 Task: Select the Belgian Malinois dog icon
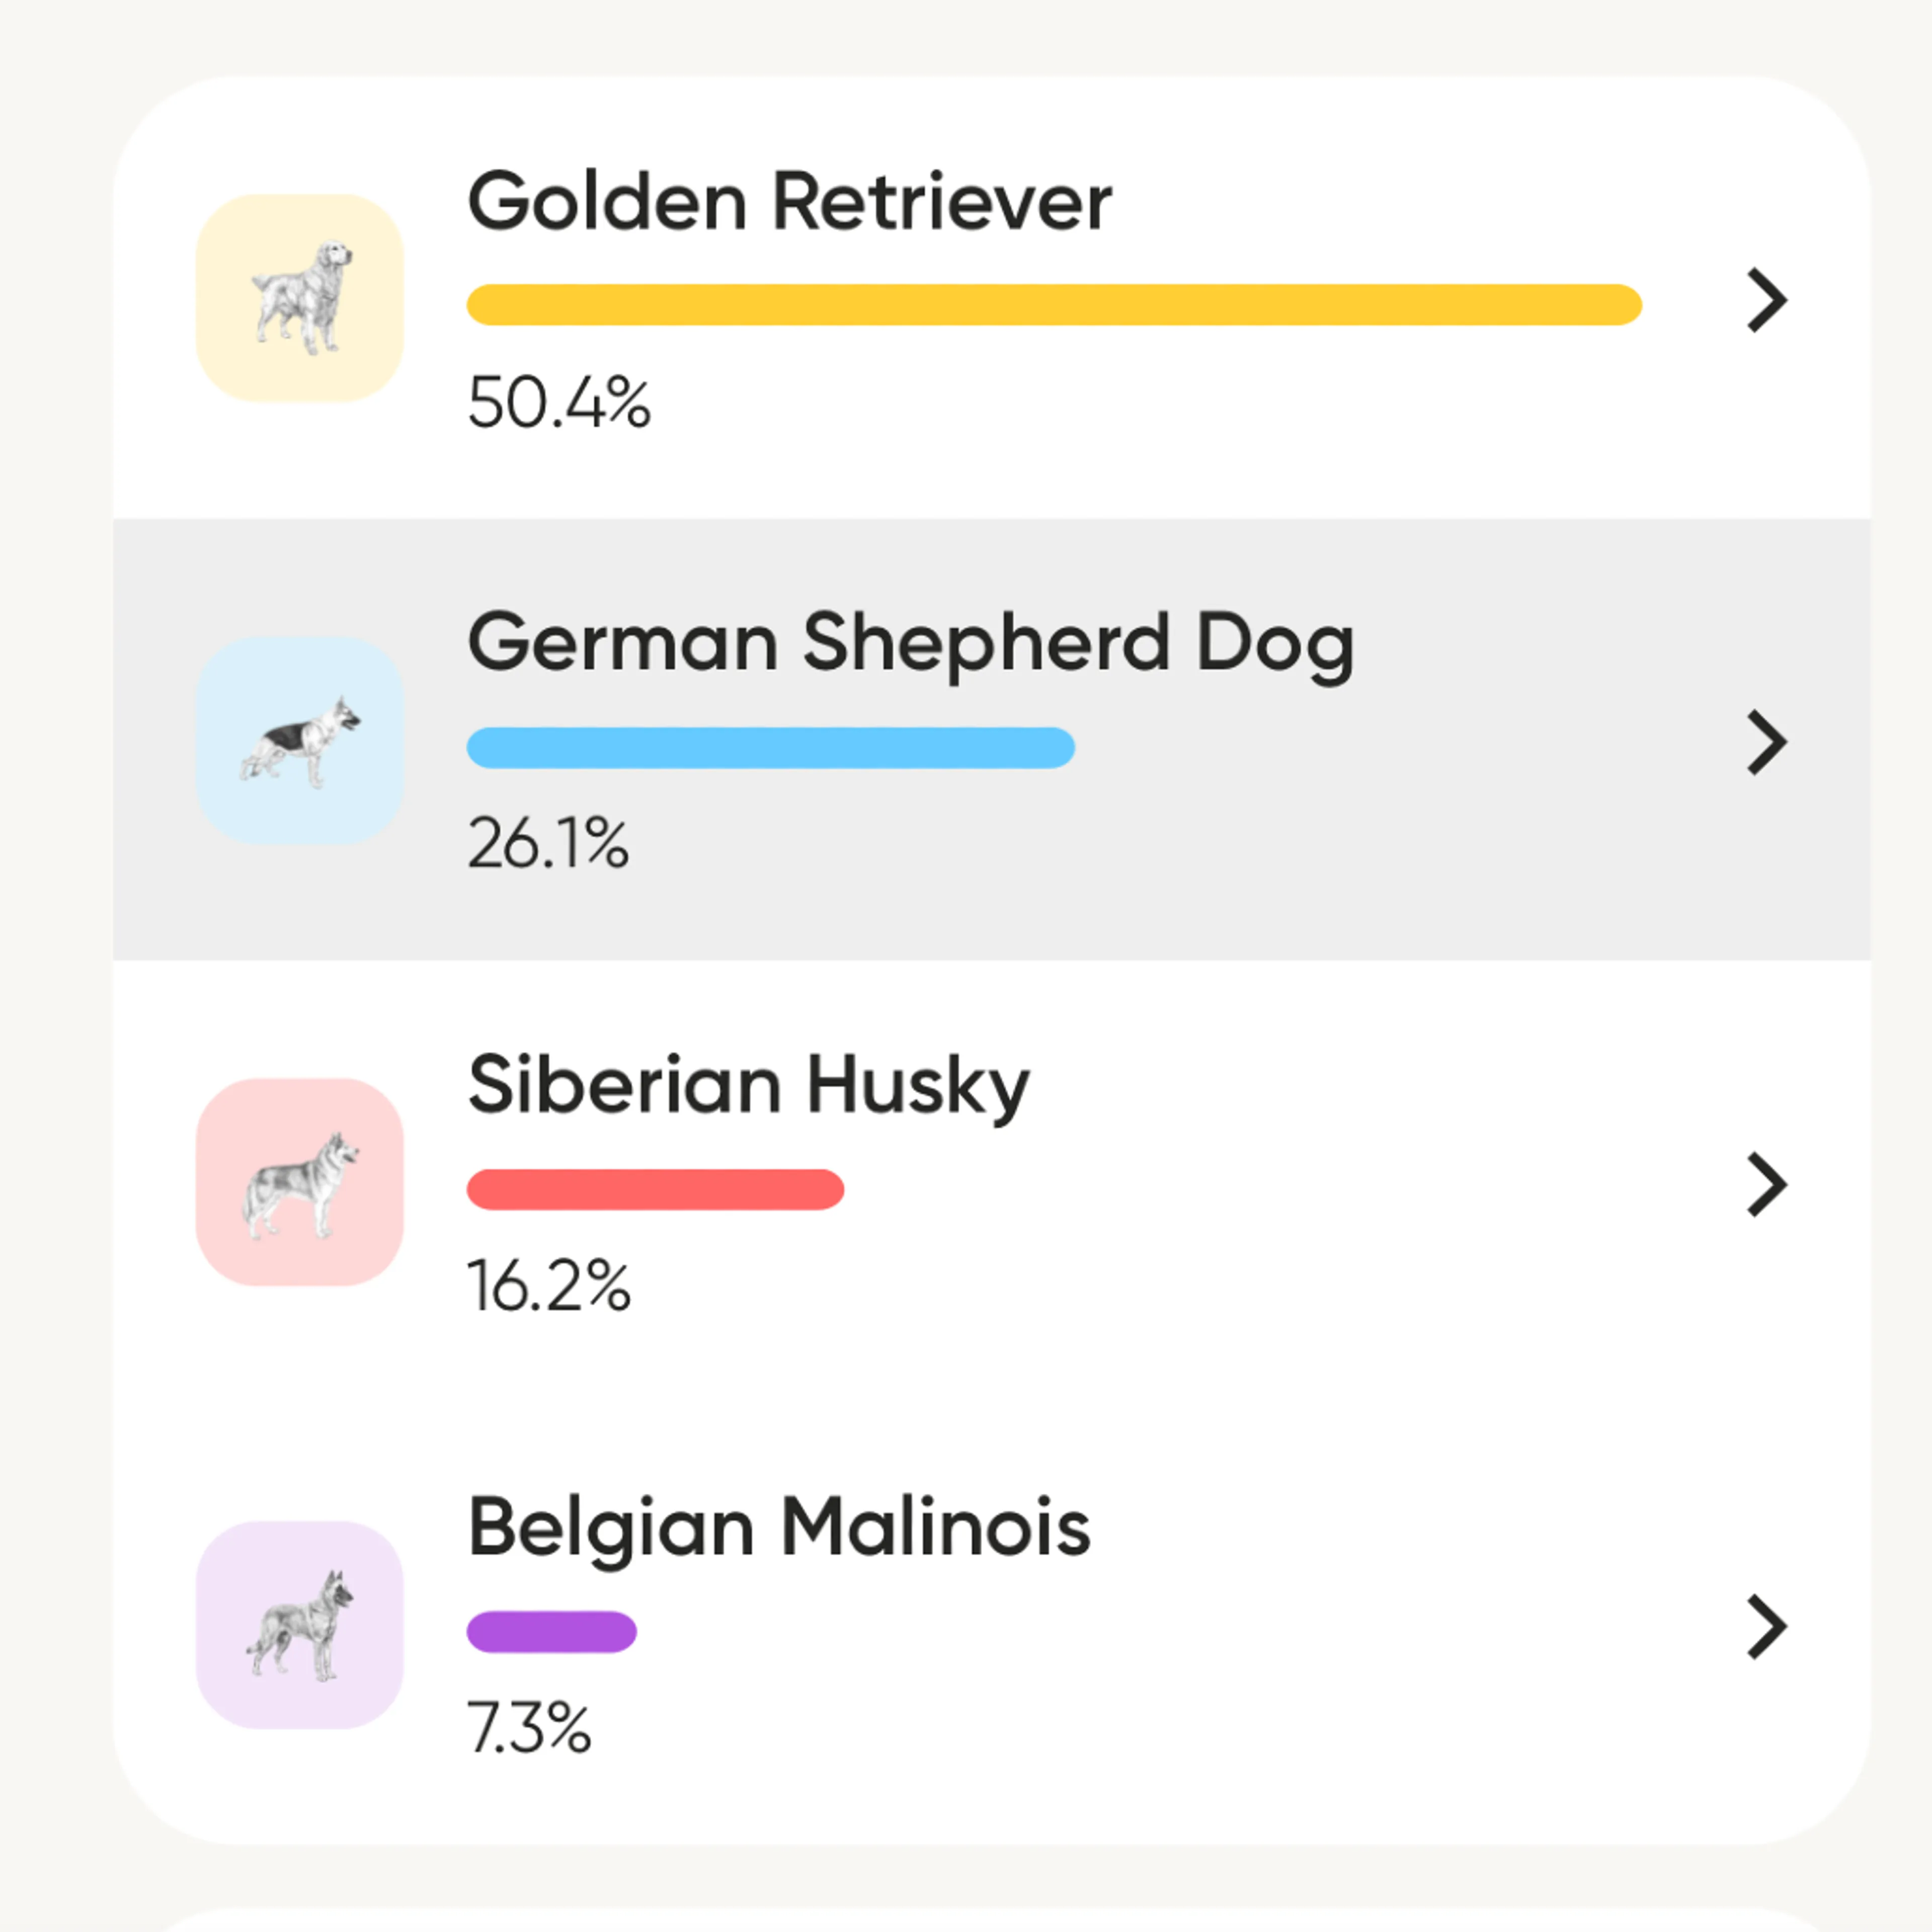300,1624
